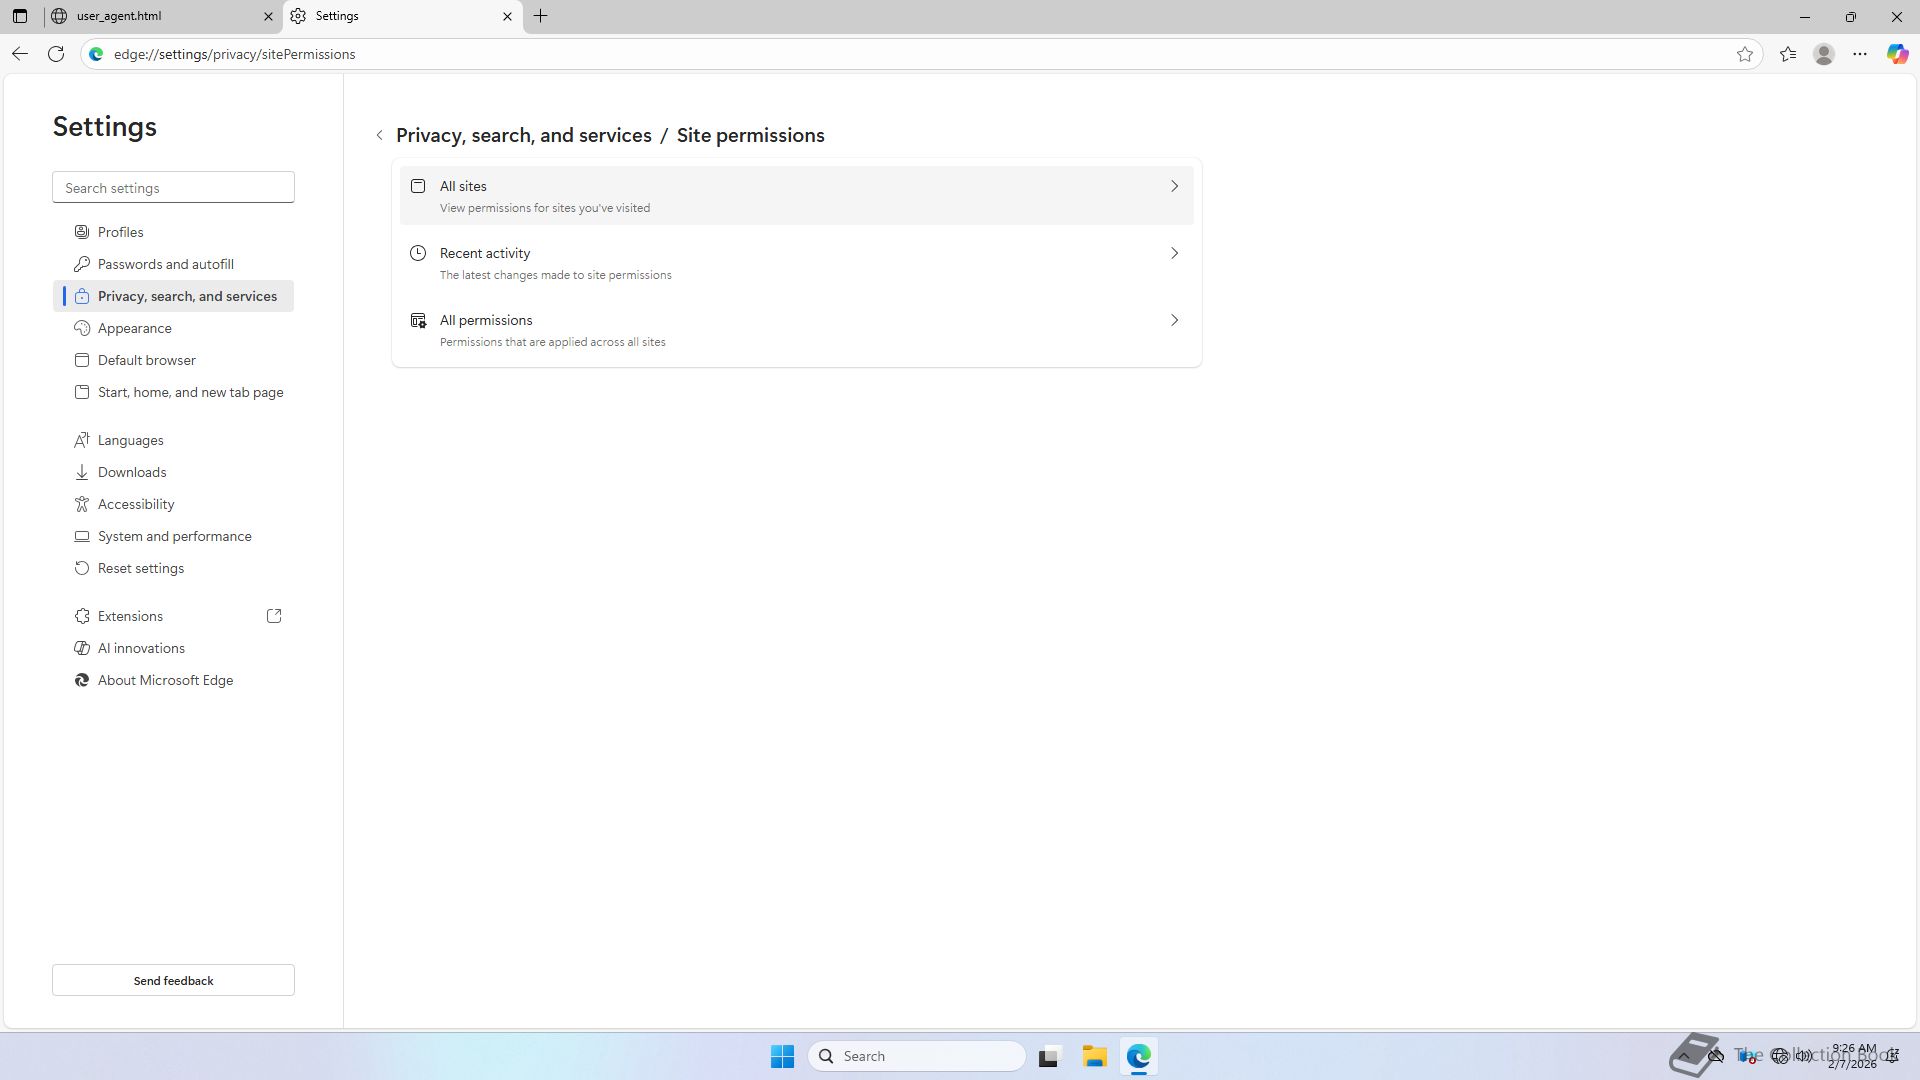
Task: Open the external link icon beside Extensions
Action: tap(274, 616)
